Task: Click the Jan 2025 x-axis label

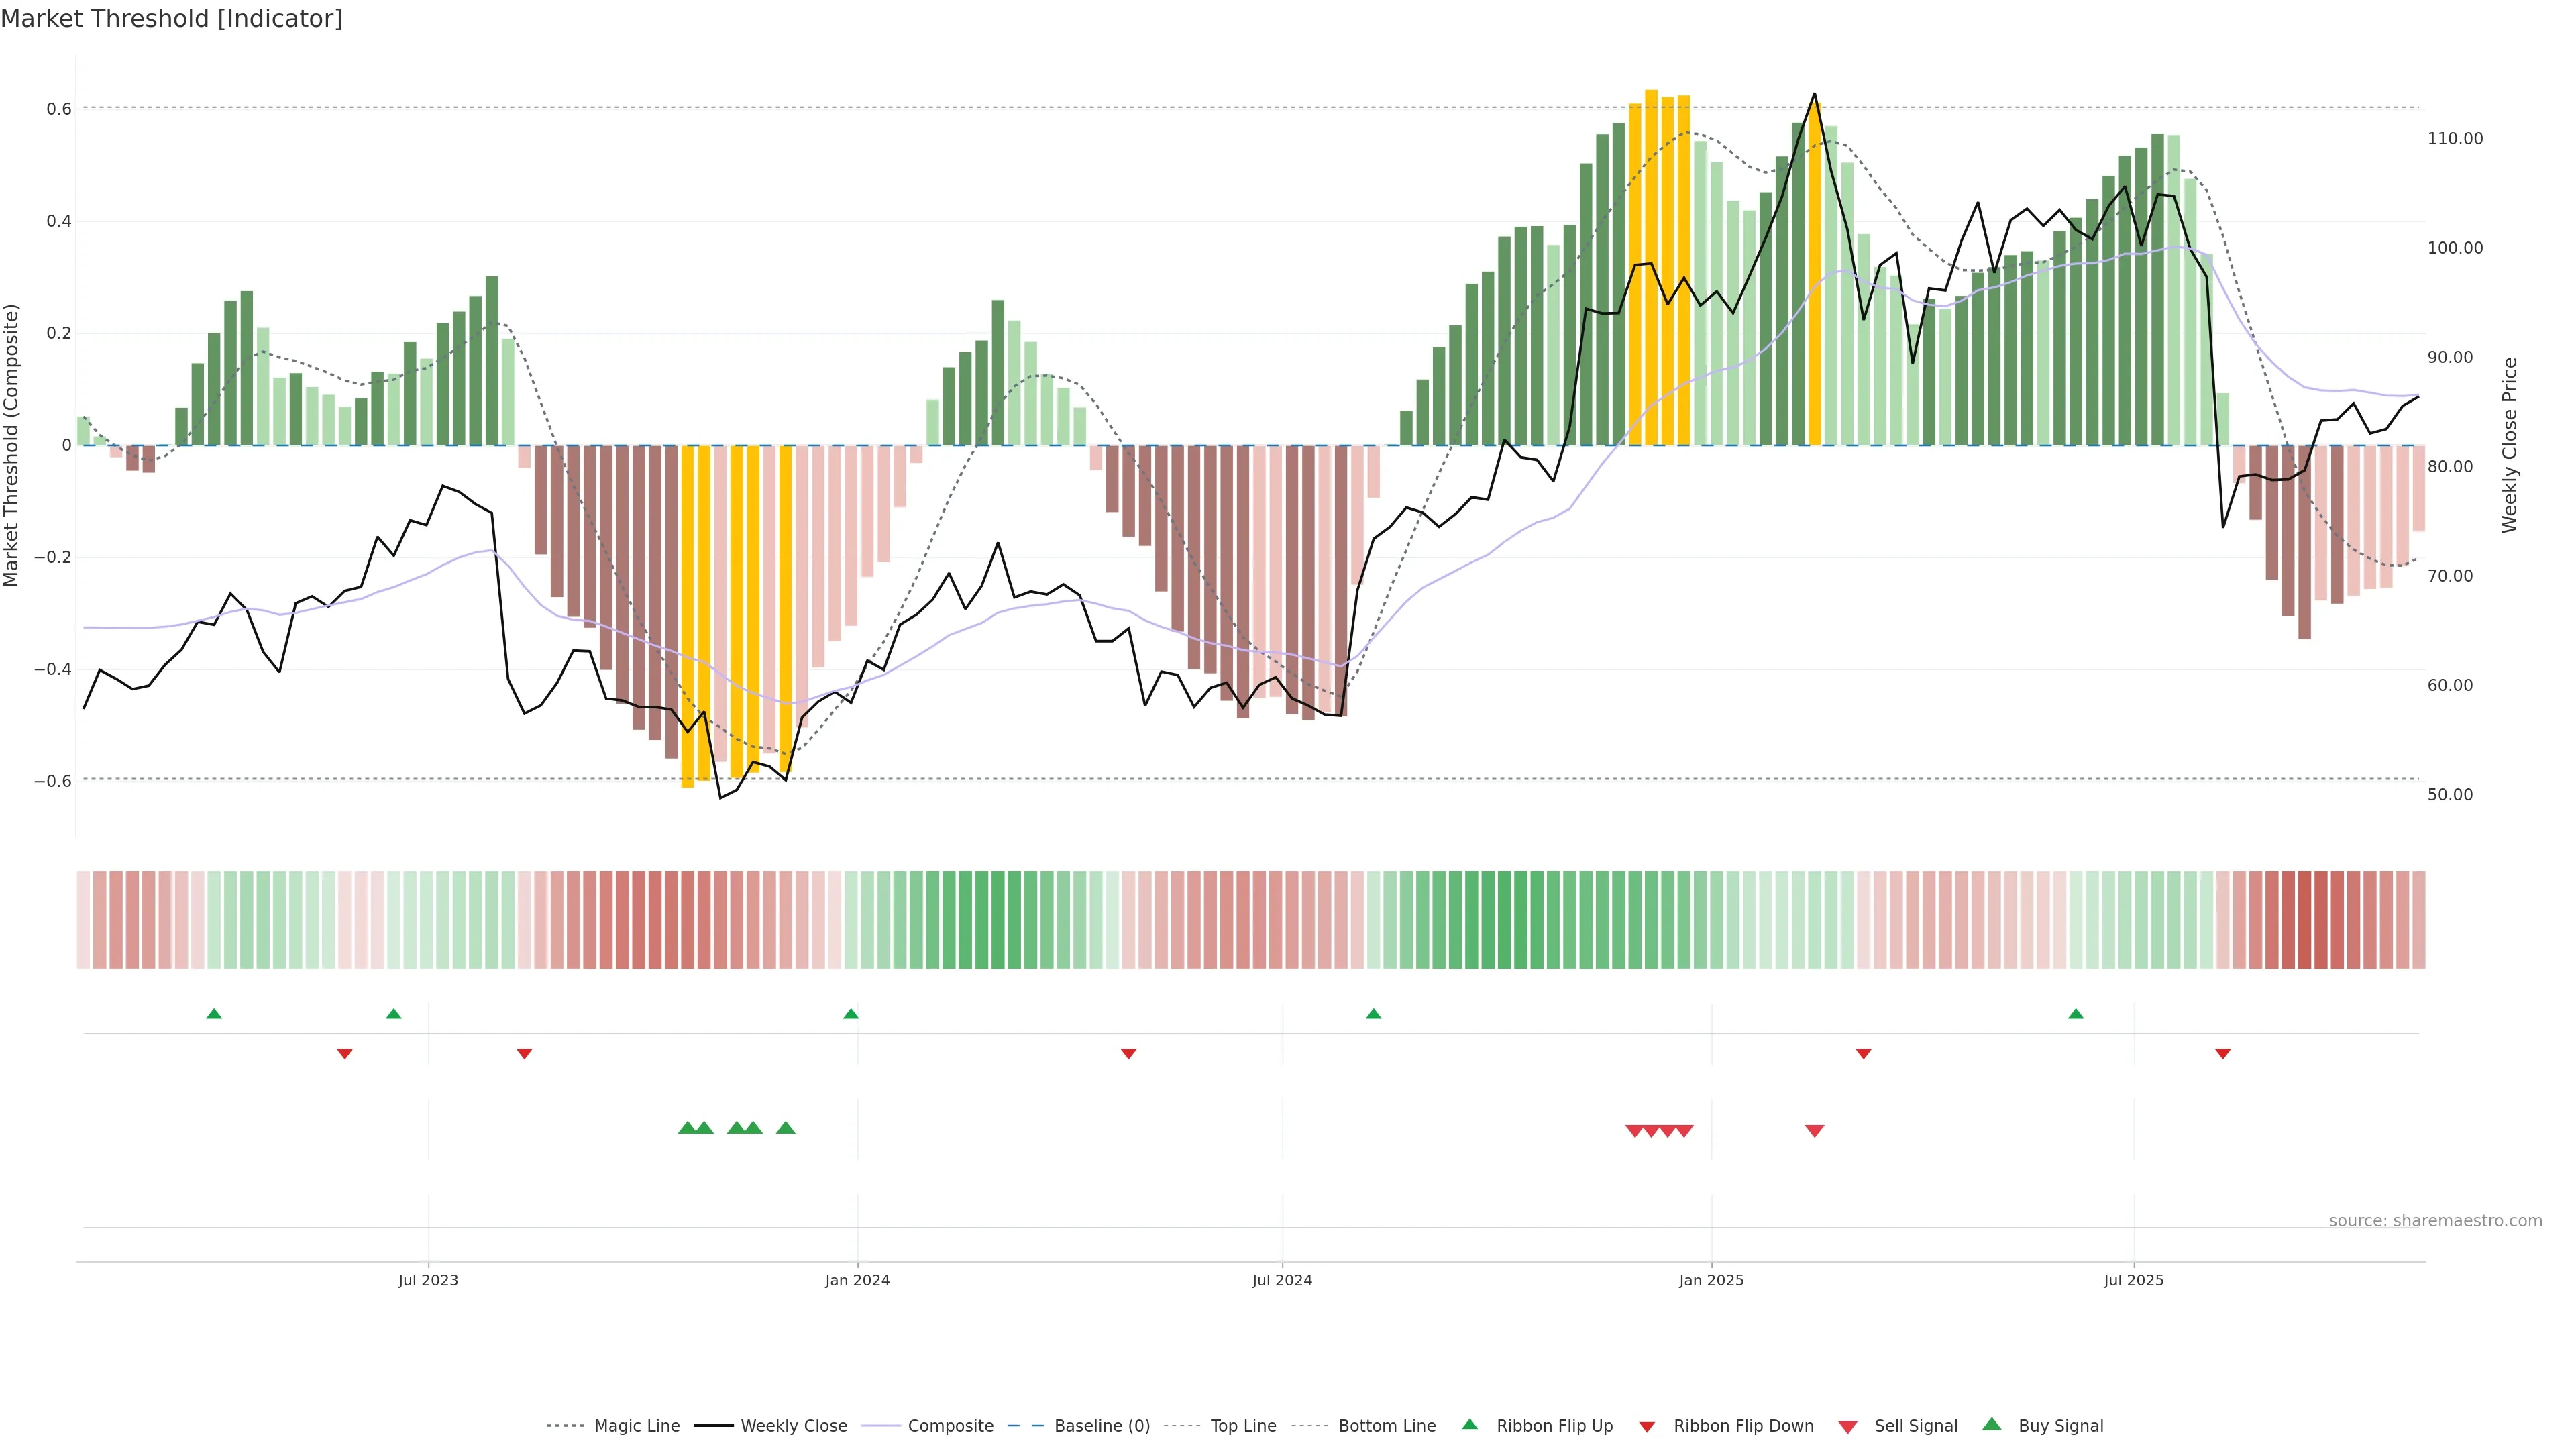Action: (x=1711, y=1280)
